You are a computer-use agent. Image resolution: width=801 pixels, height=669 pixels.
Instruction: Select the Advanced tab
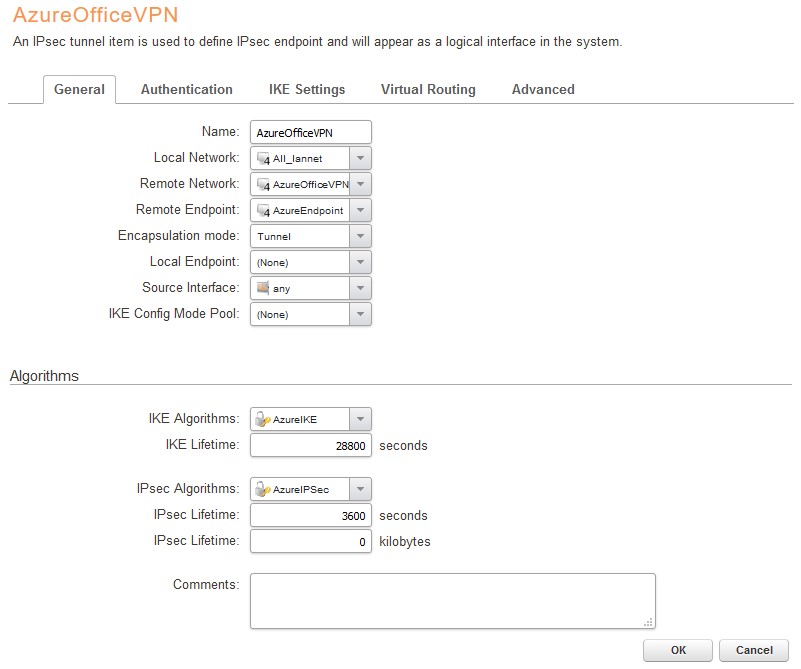543,89
